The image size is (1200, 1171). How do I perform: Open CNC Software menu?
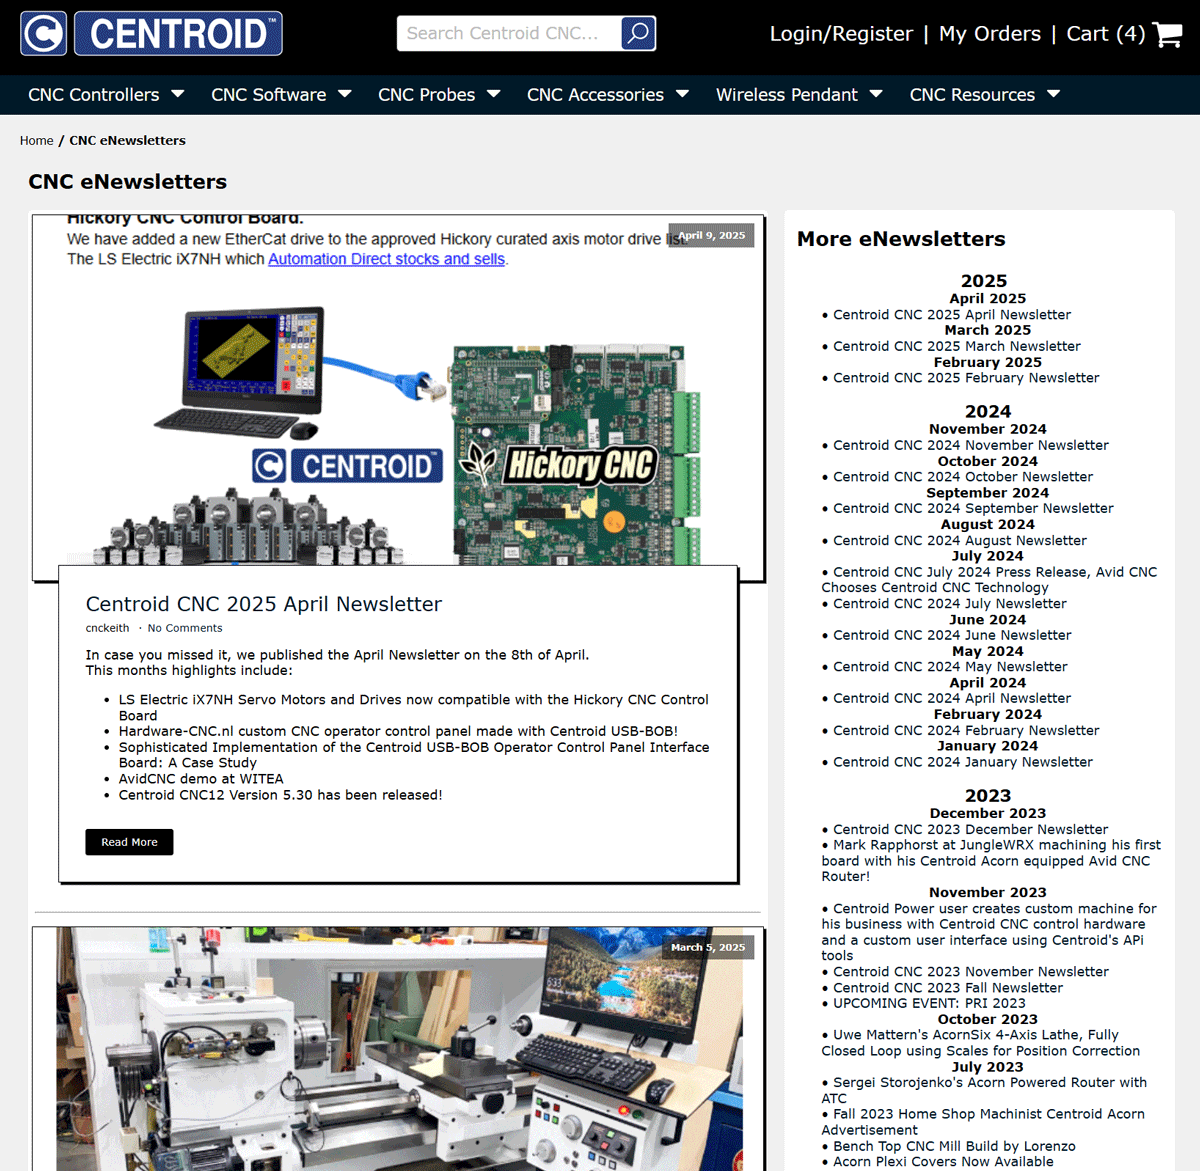tap(269, 95)
